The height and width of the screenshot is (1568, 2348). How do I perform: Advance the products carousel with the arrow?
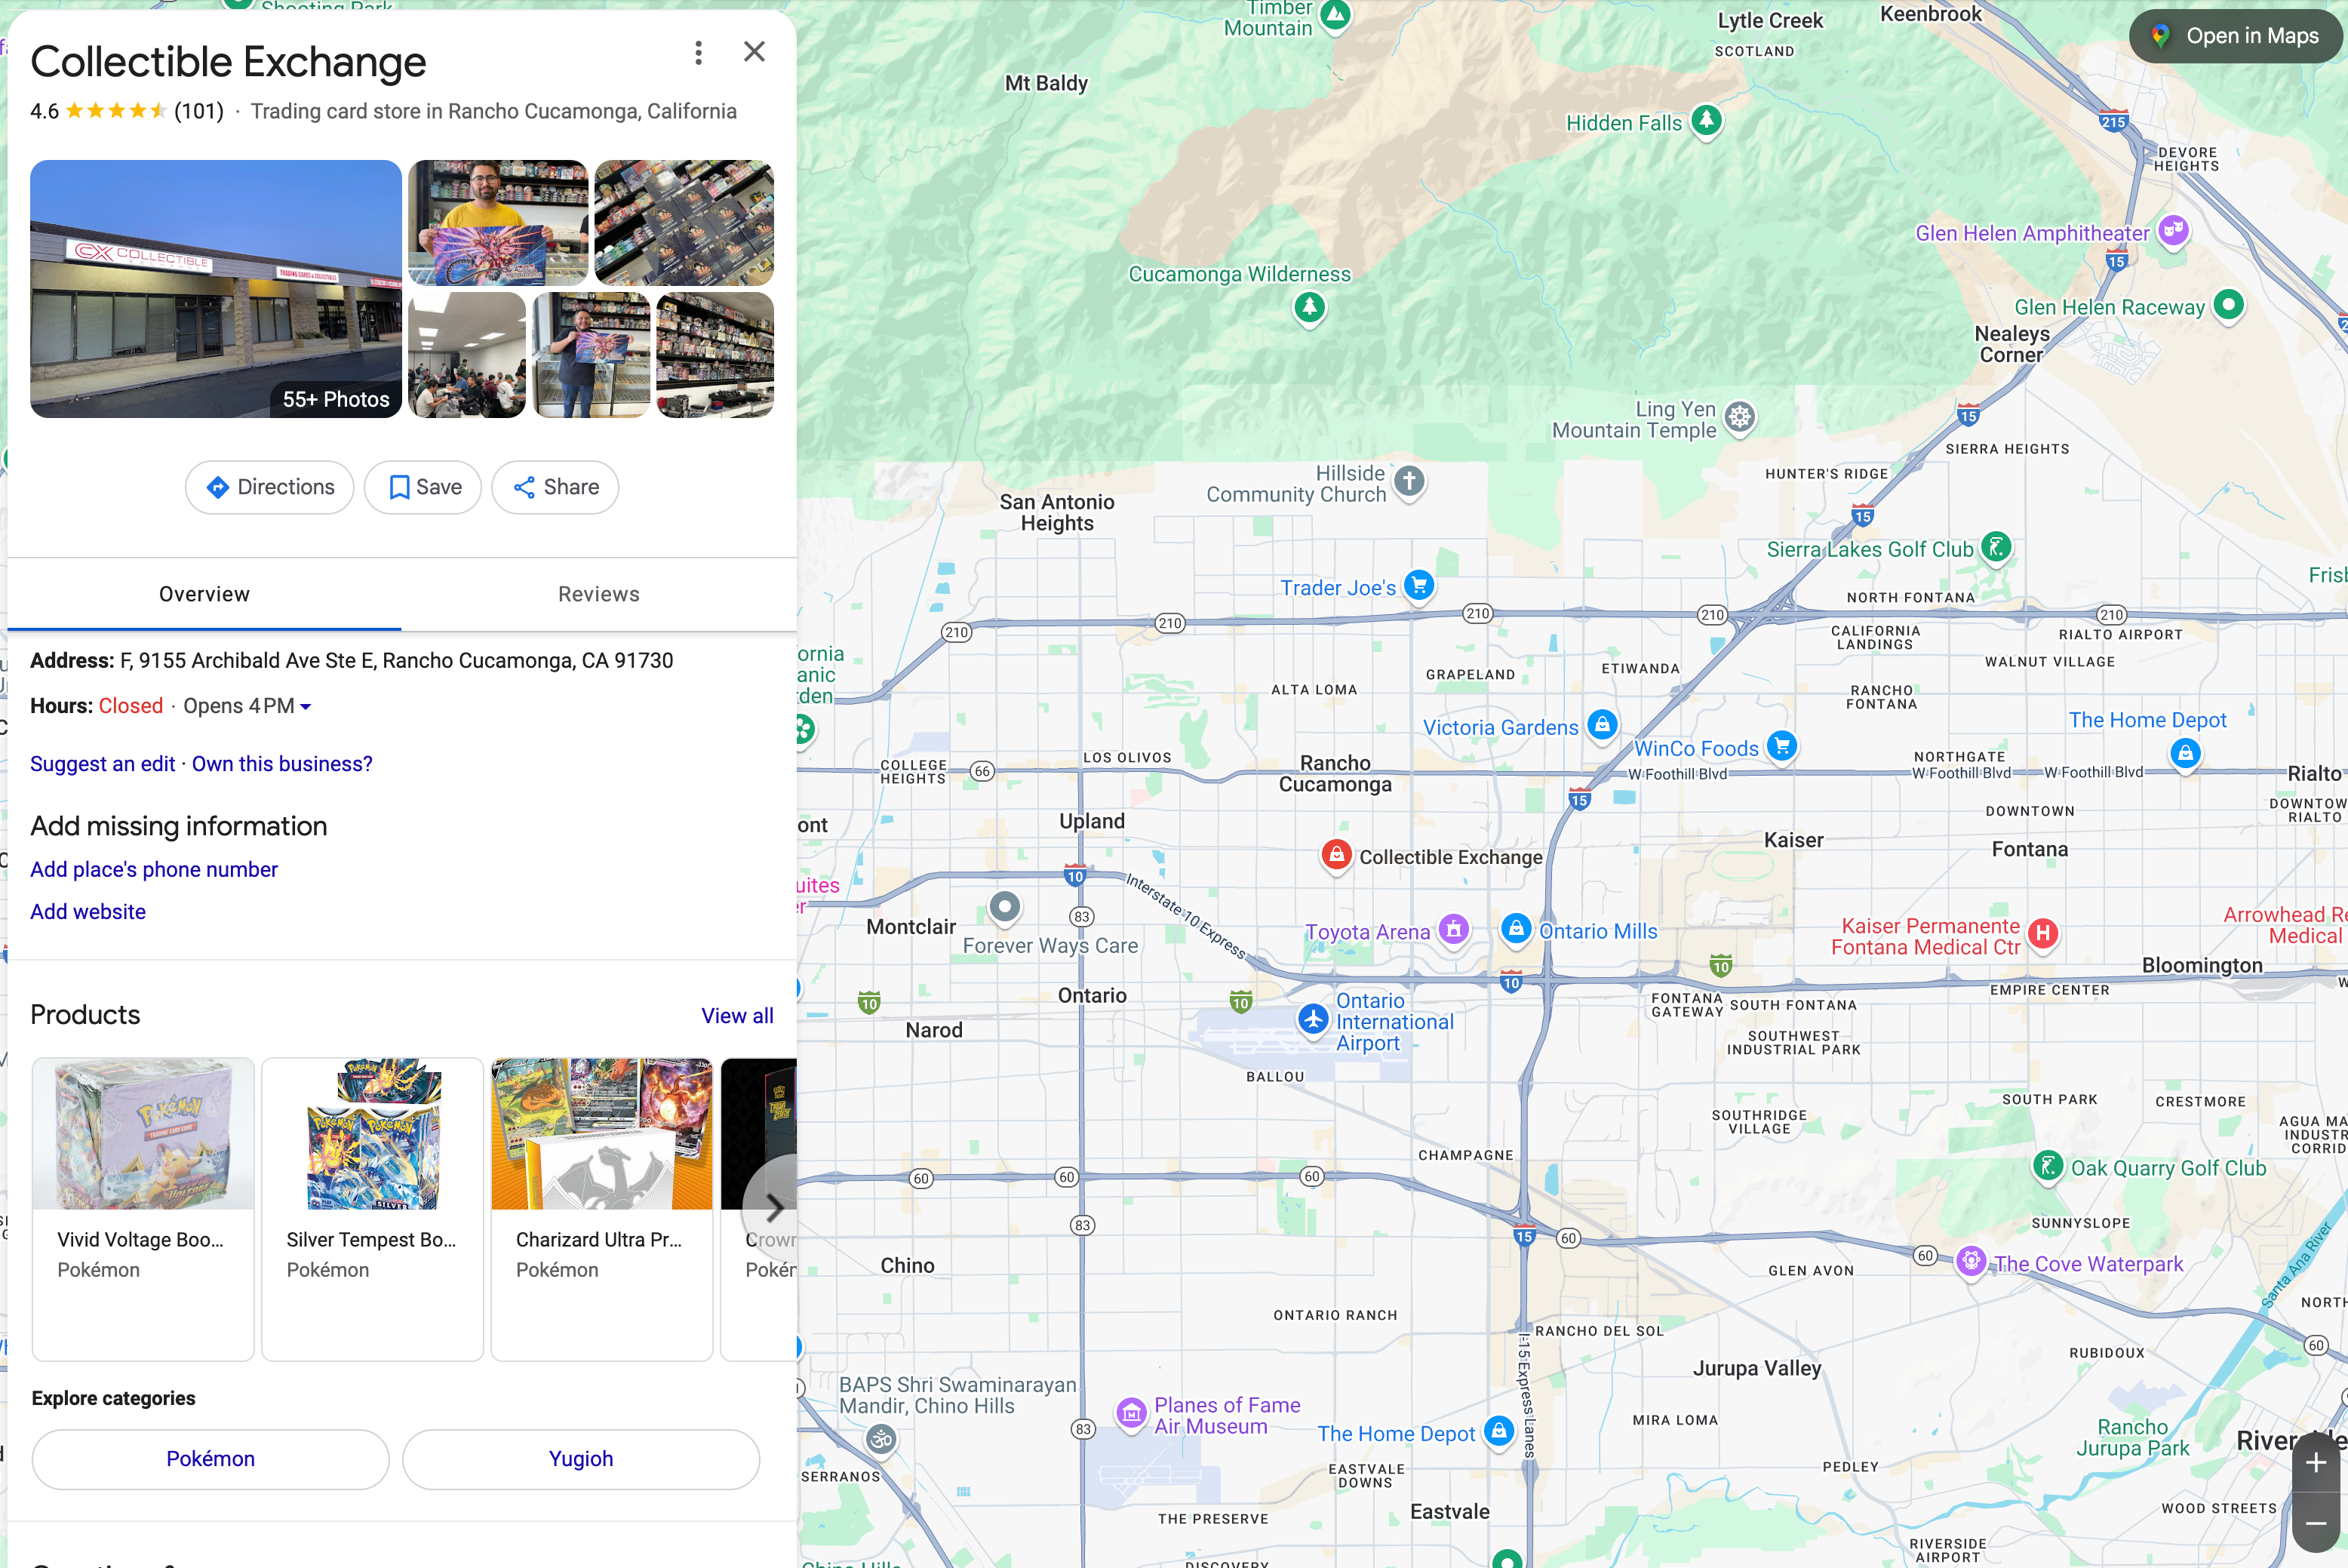[x=773, y=1208]
